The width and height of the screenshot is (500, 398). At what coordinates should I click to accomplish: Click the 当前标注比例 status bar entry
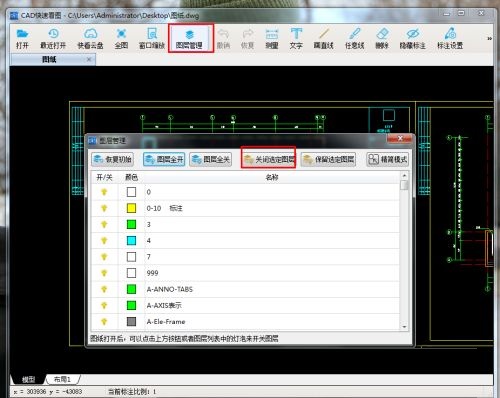pyautogui.click(x=132, y=392)
